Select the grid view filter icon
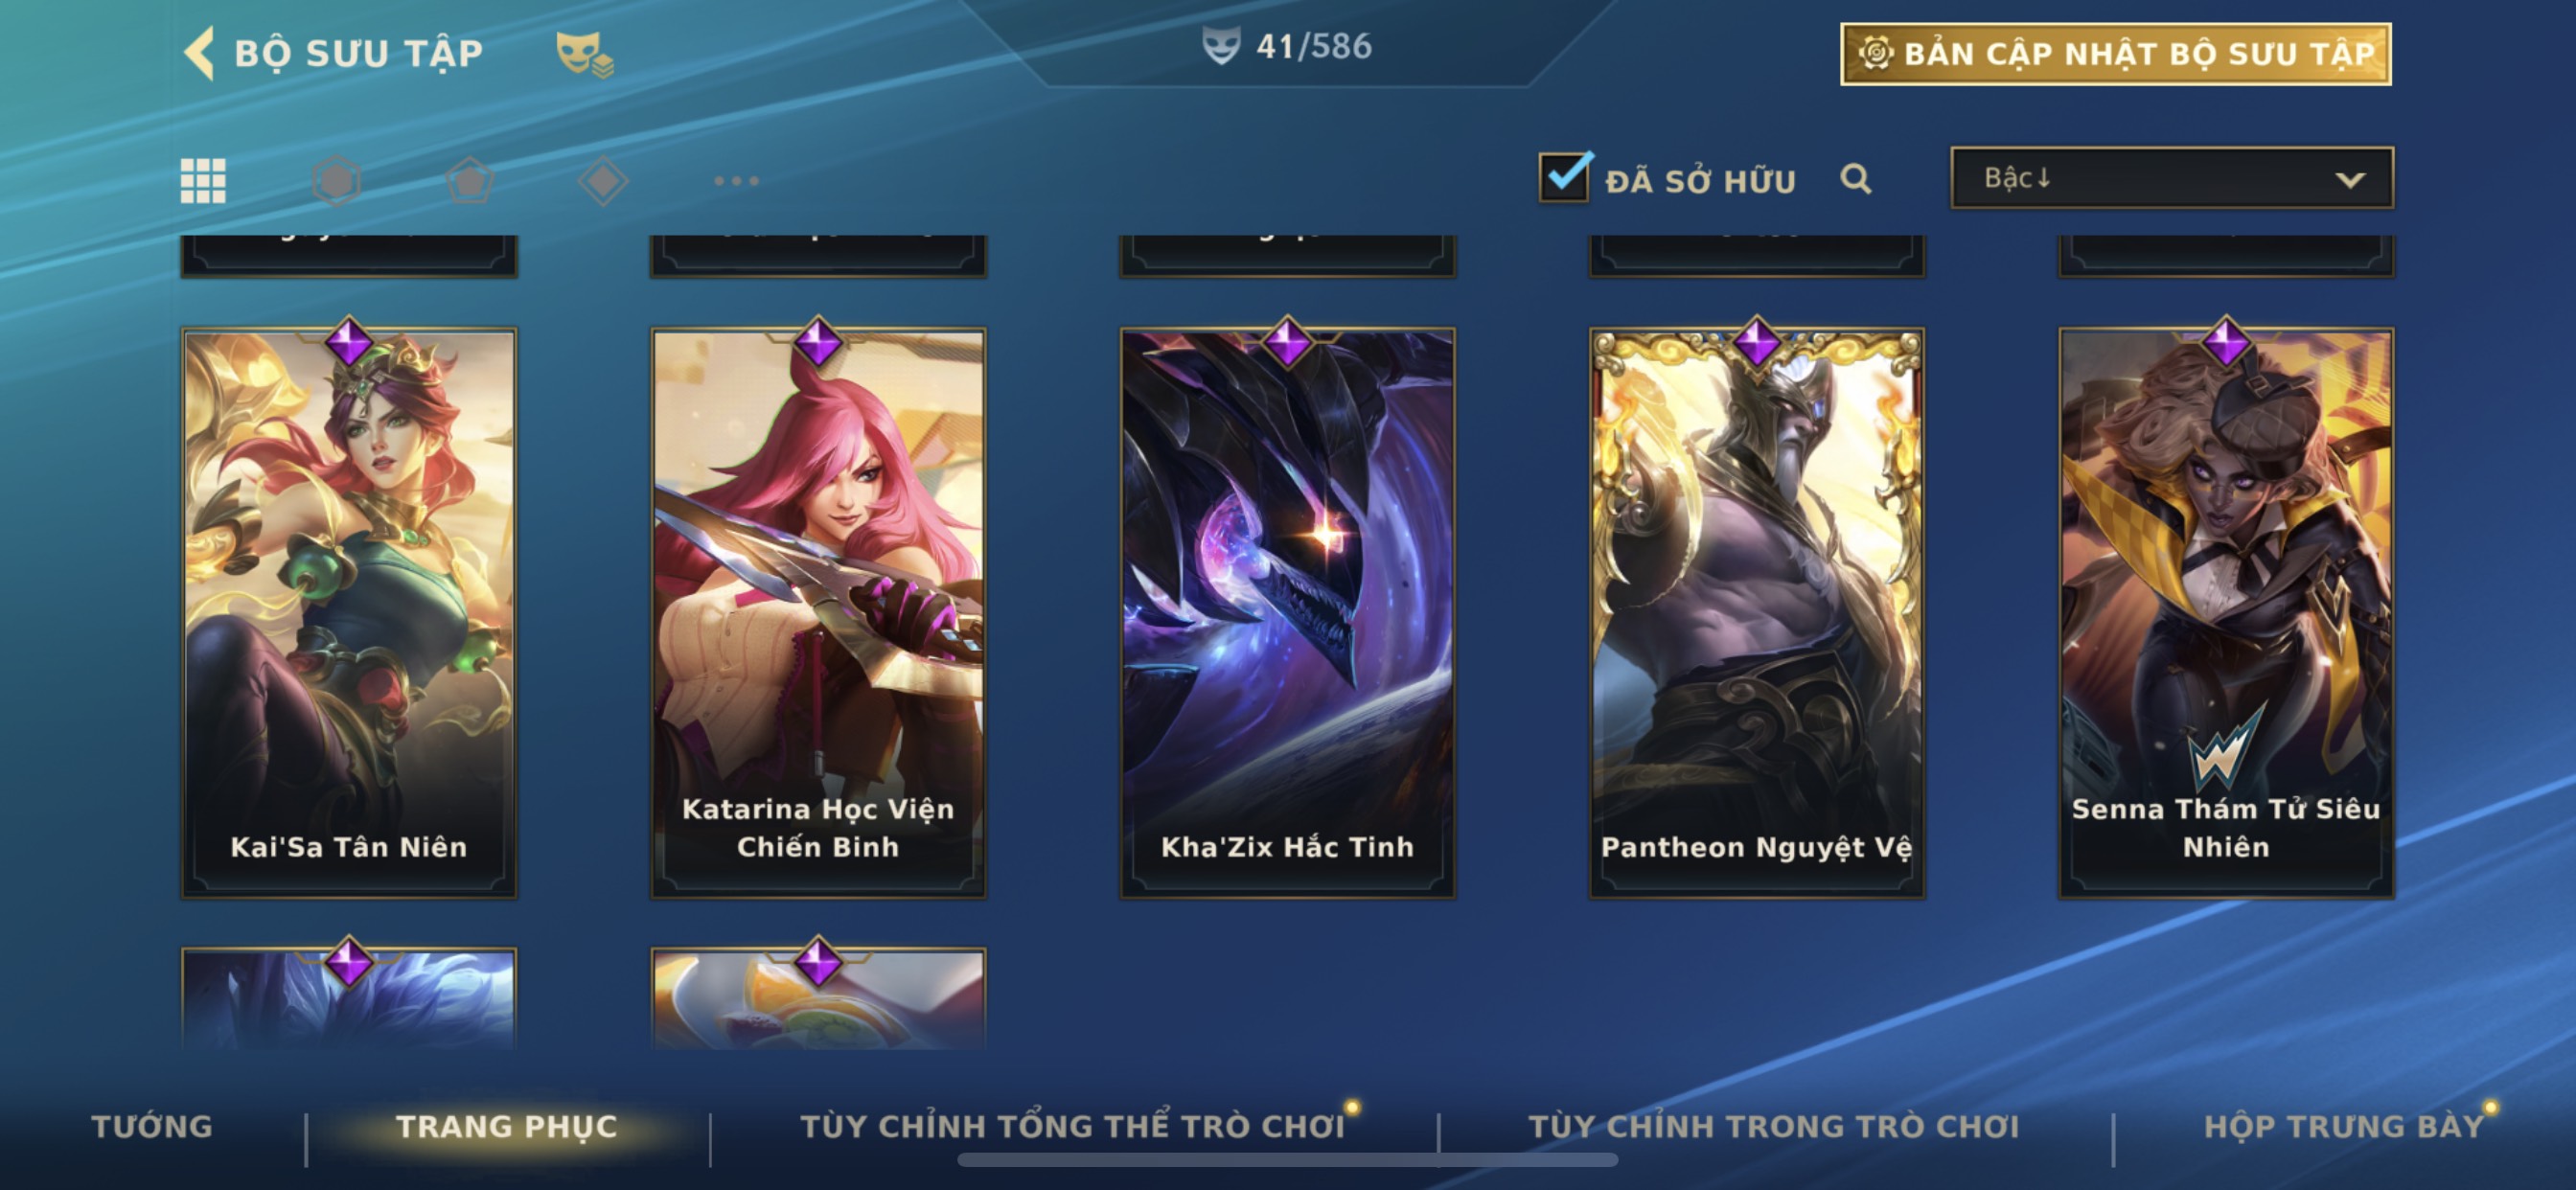Viewport: 2576px width, 1190px height. tap(203, 181)
